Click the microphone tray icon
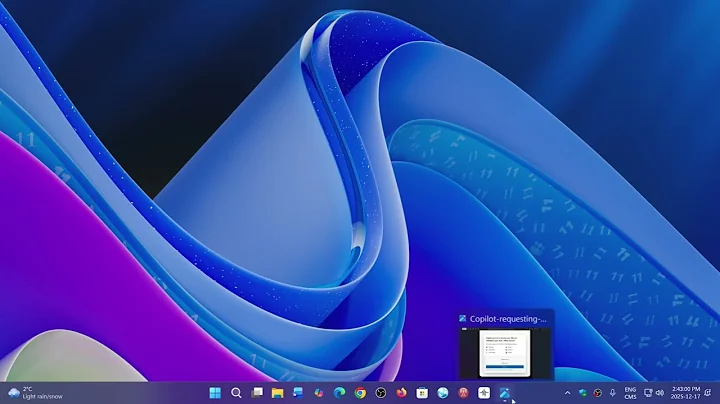 pyautogui.click(x=612, y=393)
